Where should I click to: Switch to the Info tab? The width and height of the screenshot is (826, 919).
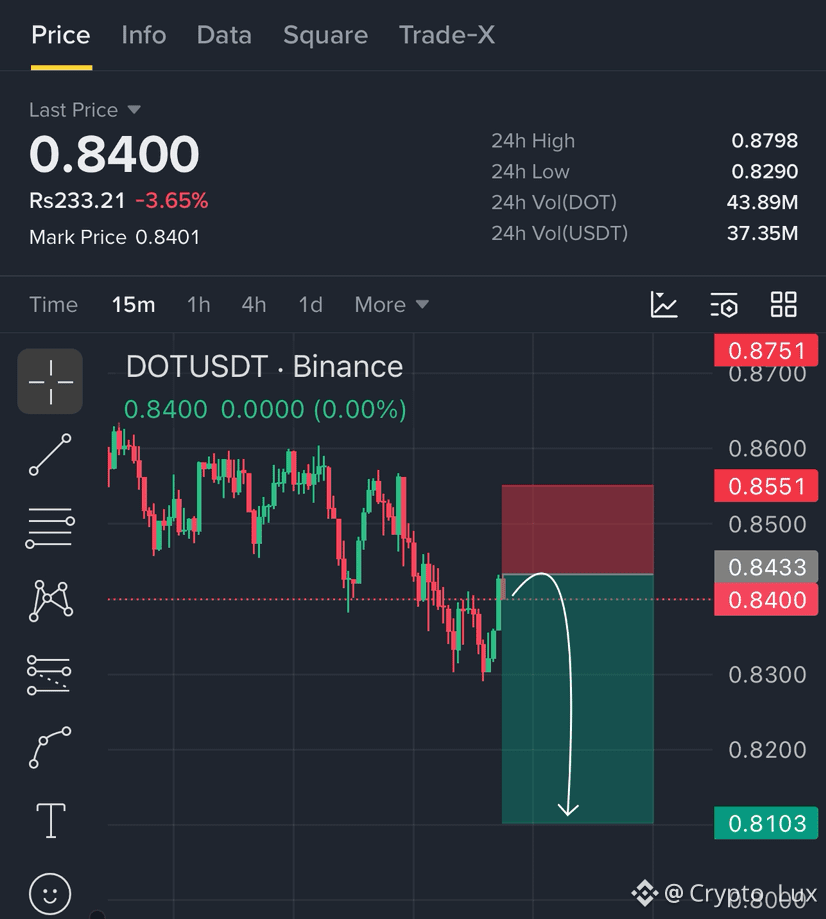pyautogui.click(x=144, y=35)
